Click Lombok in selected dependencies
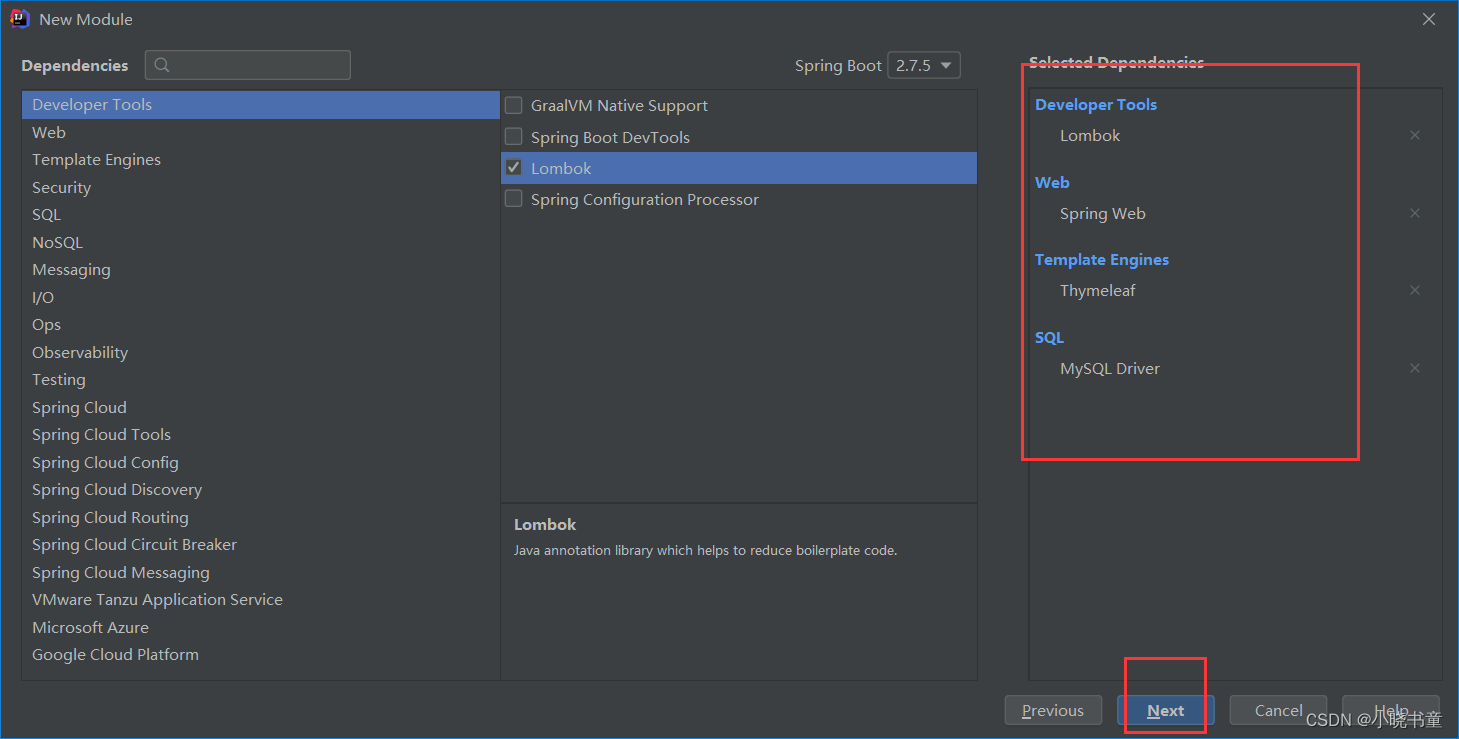Image resolution: width=1459 pixels, height=739 pixels. tap(1090, 135)
